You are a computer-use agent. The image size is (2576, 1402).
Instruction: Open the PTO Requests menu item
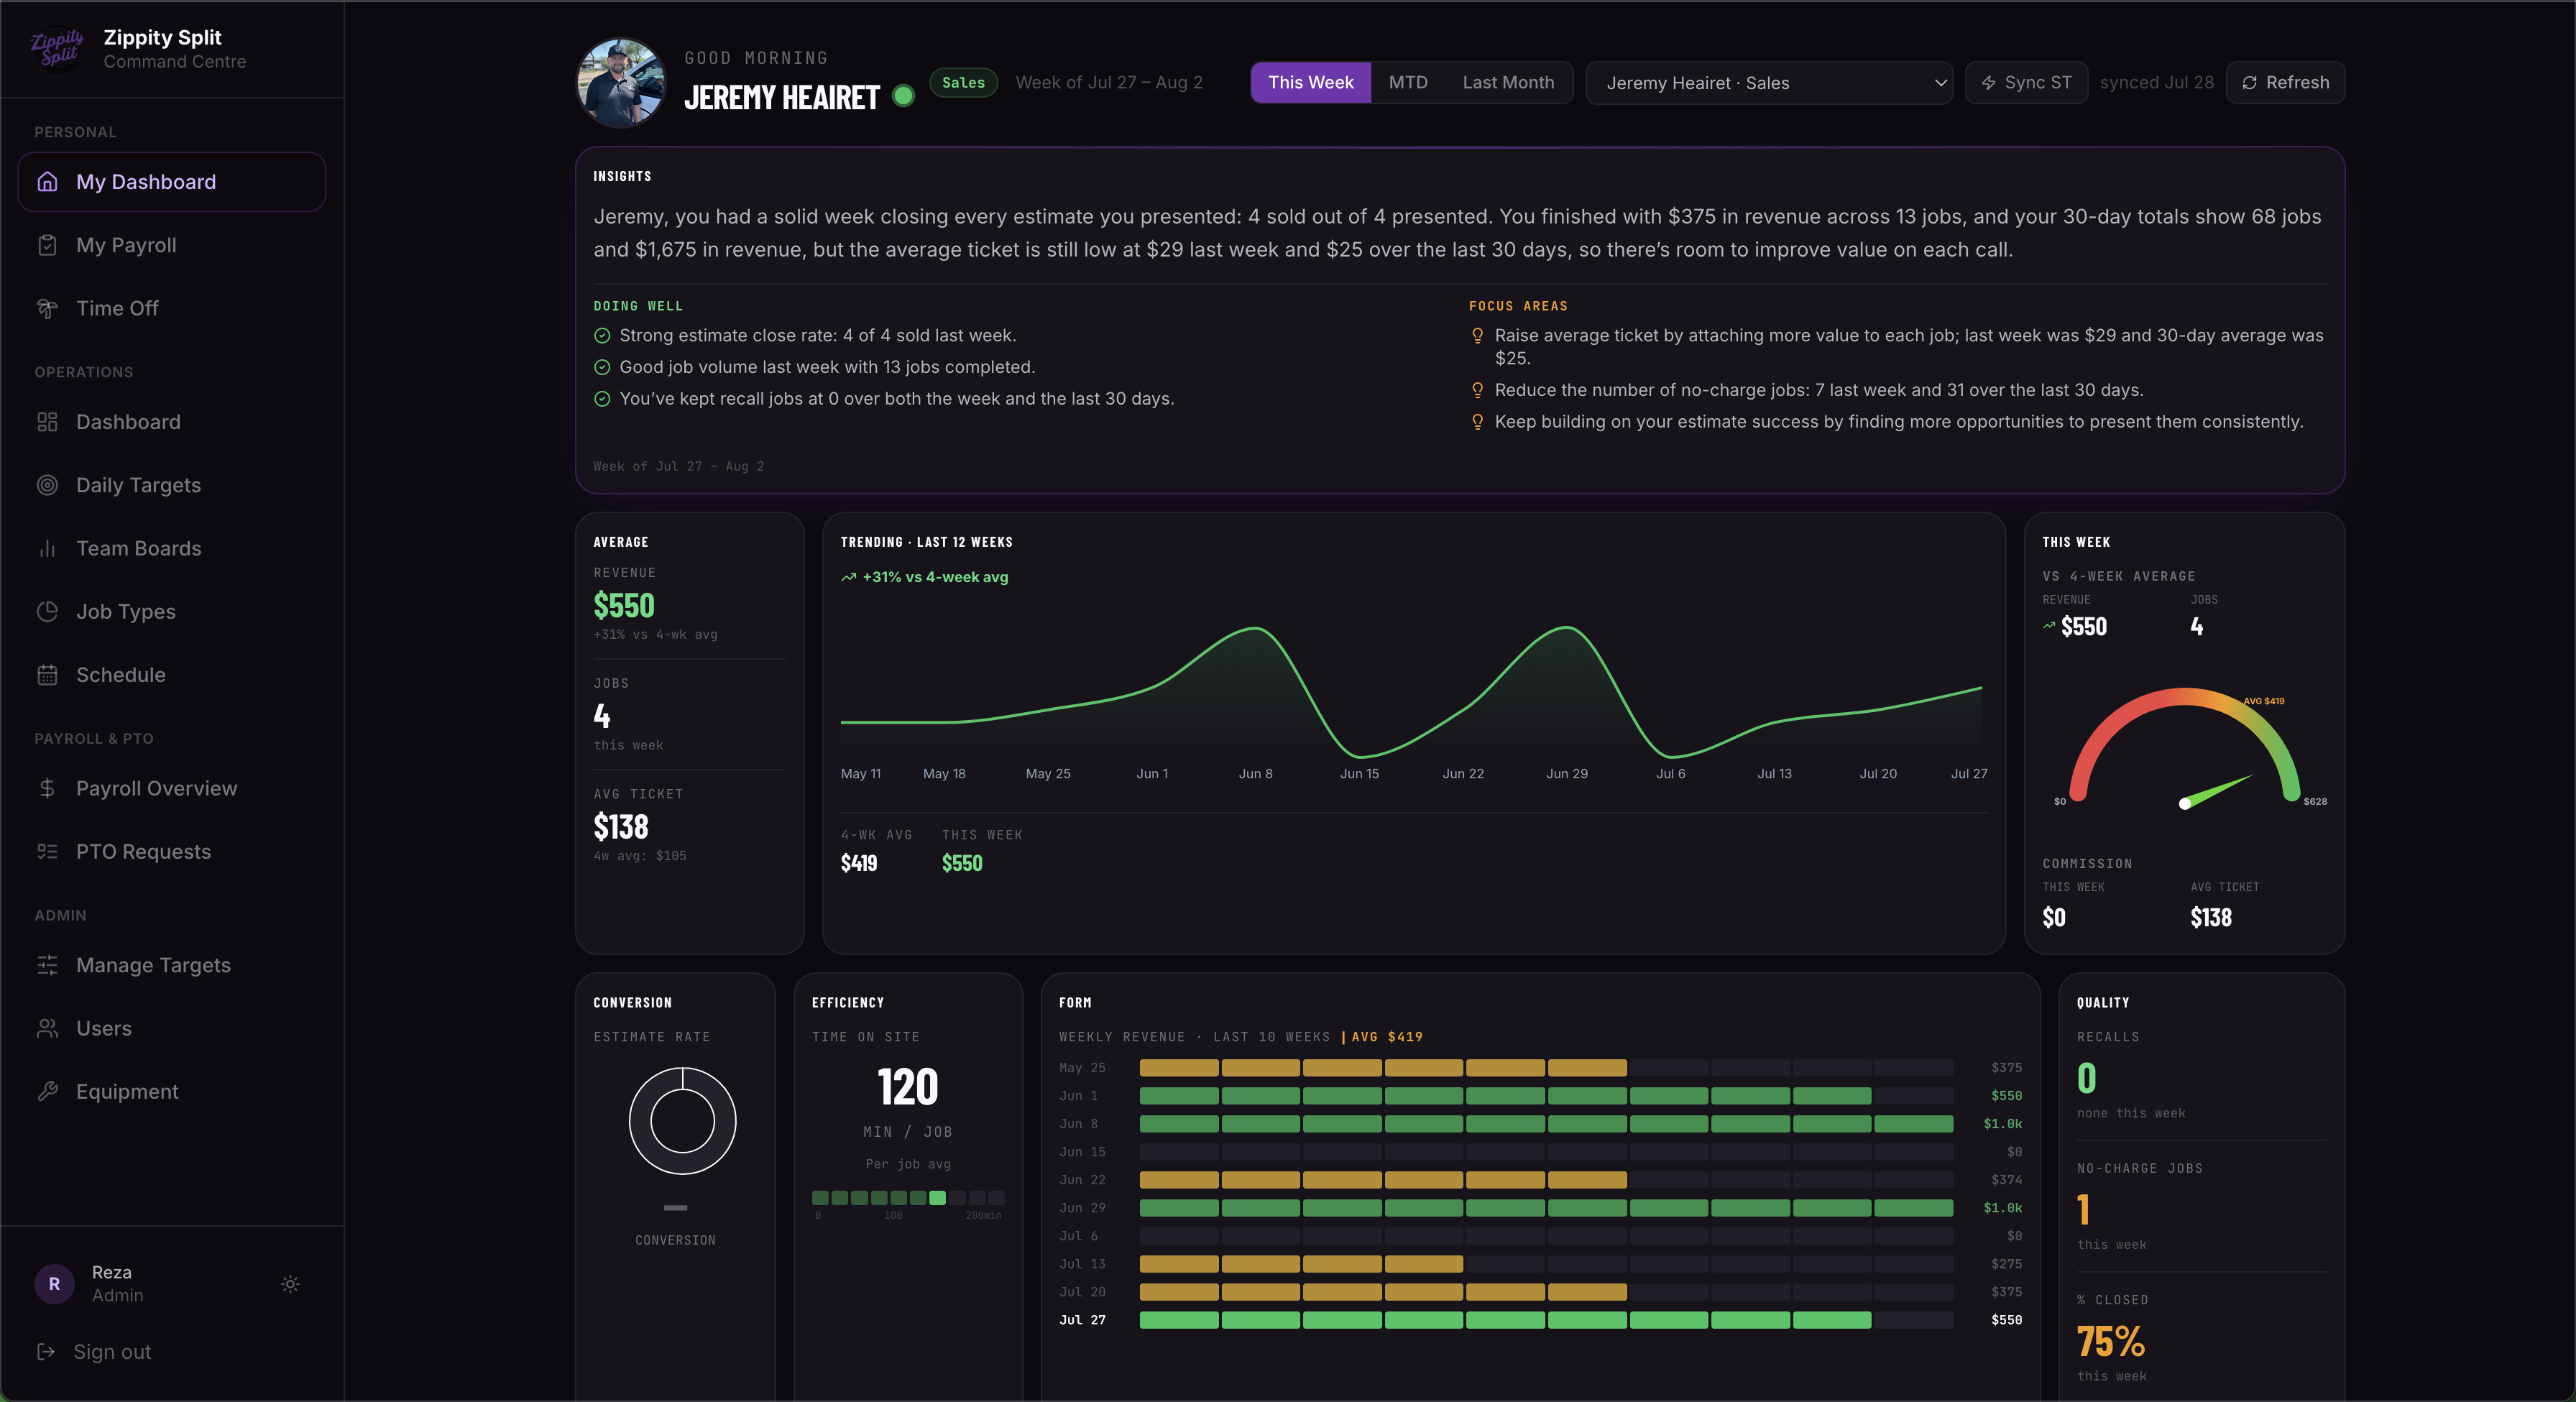172,851
